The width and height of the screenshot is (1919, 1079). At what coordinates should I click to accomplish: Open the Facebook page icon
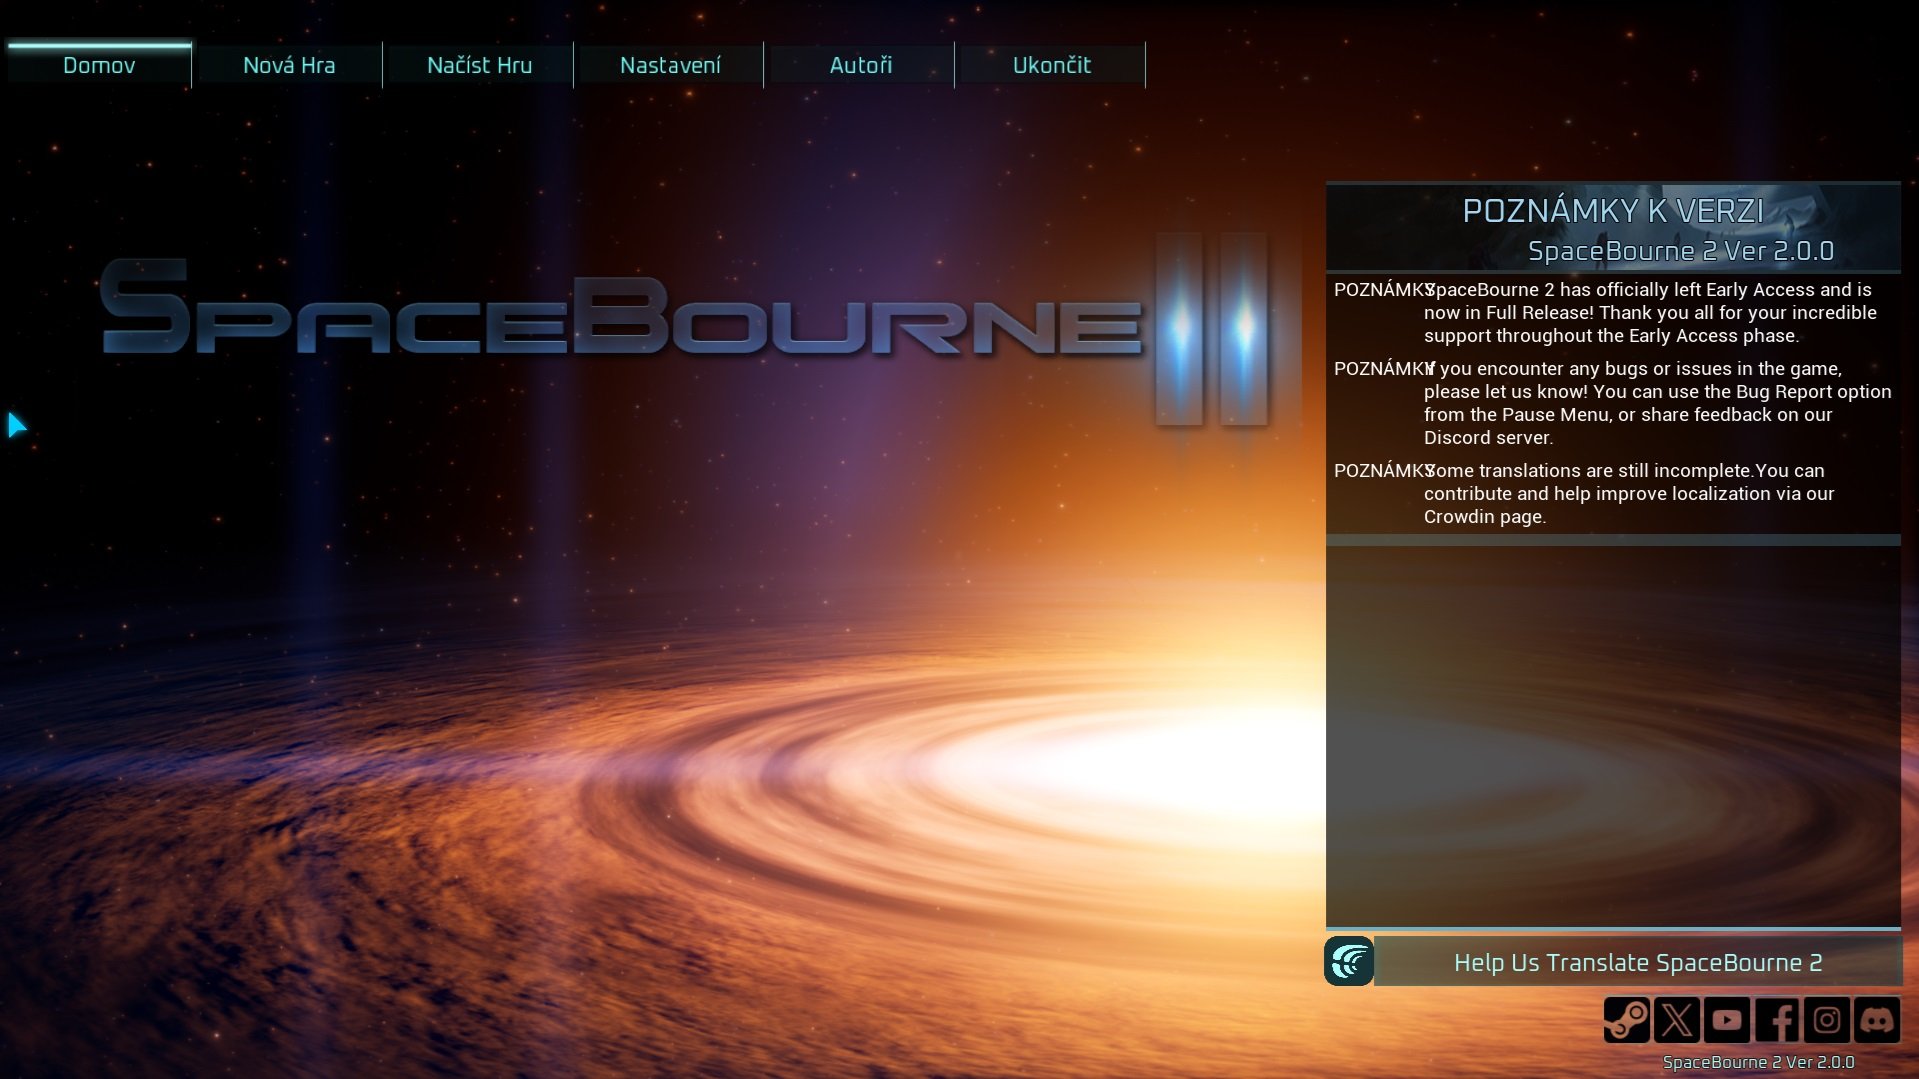pyautogui.click(x=1777, y=1020)
